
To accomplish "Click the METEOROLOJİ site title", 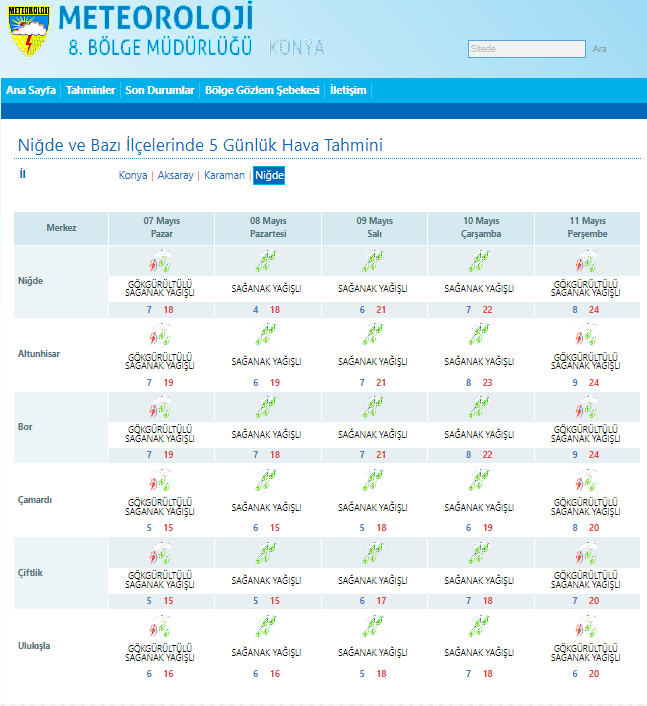I will pos(156,18).
